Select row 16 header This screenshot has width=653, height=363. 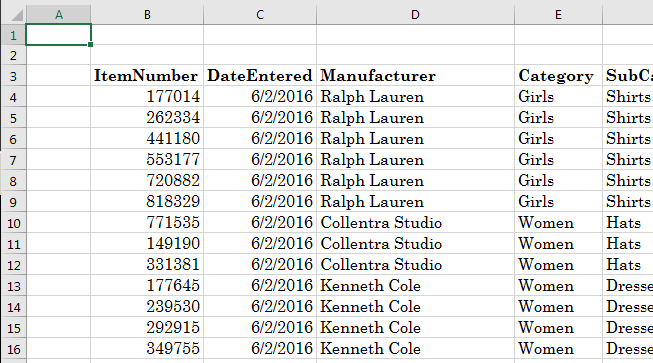click(x=13, y=348)
